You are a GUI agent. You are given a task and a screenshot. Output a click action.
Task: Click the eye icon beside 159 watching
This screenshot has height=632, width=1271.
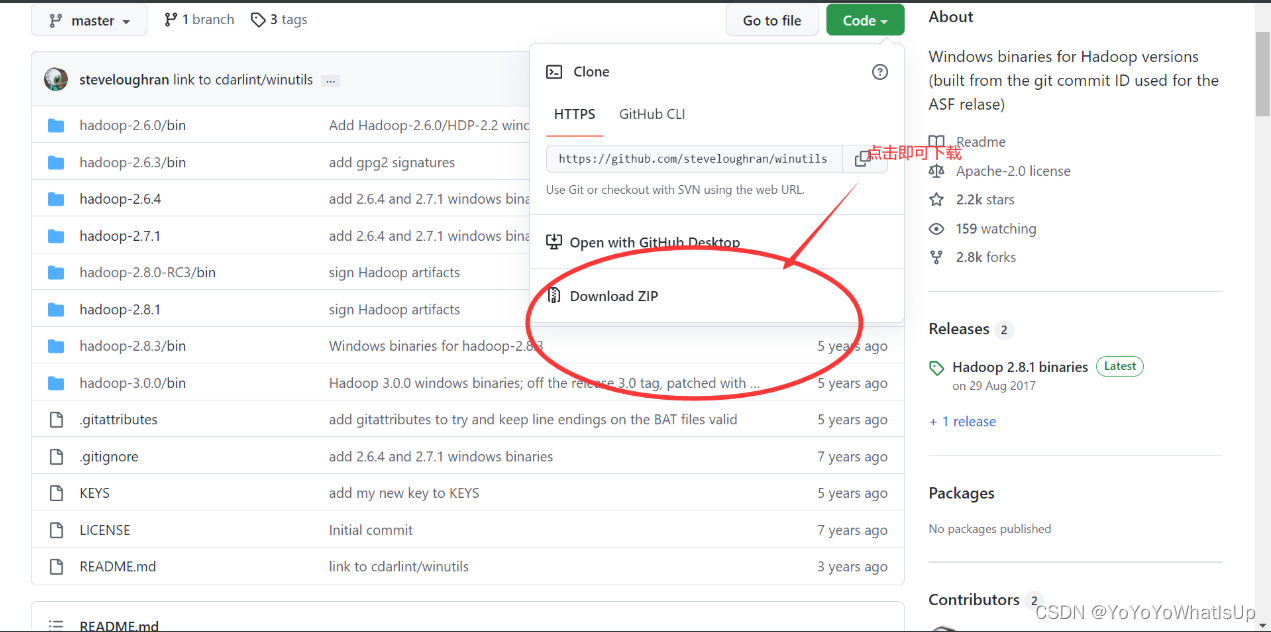tap(936, 229)
